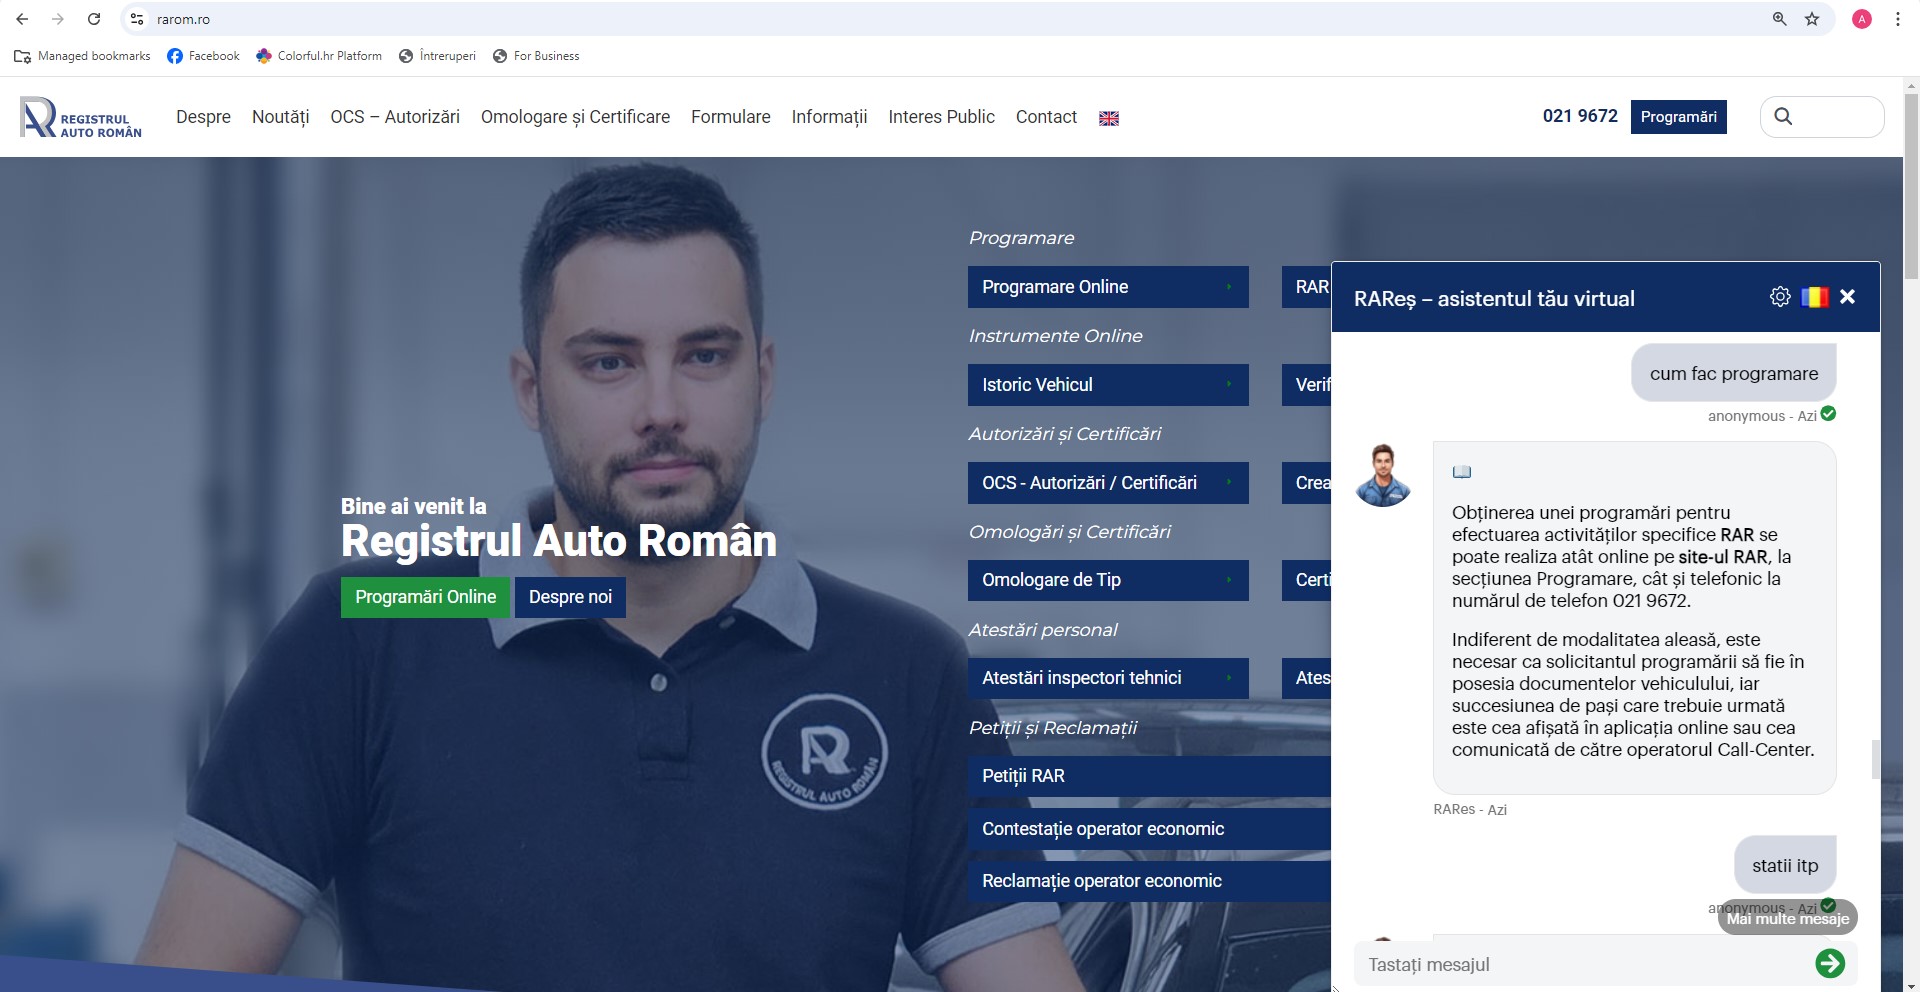Click the green Programări Online button
Screen dimensions: 1920x992
pos(425,597)
